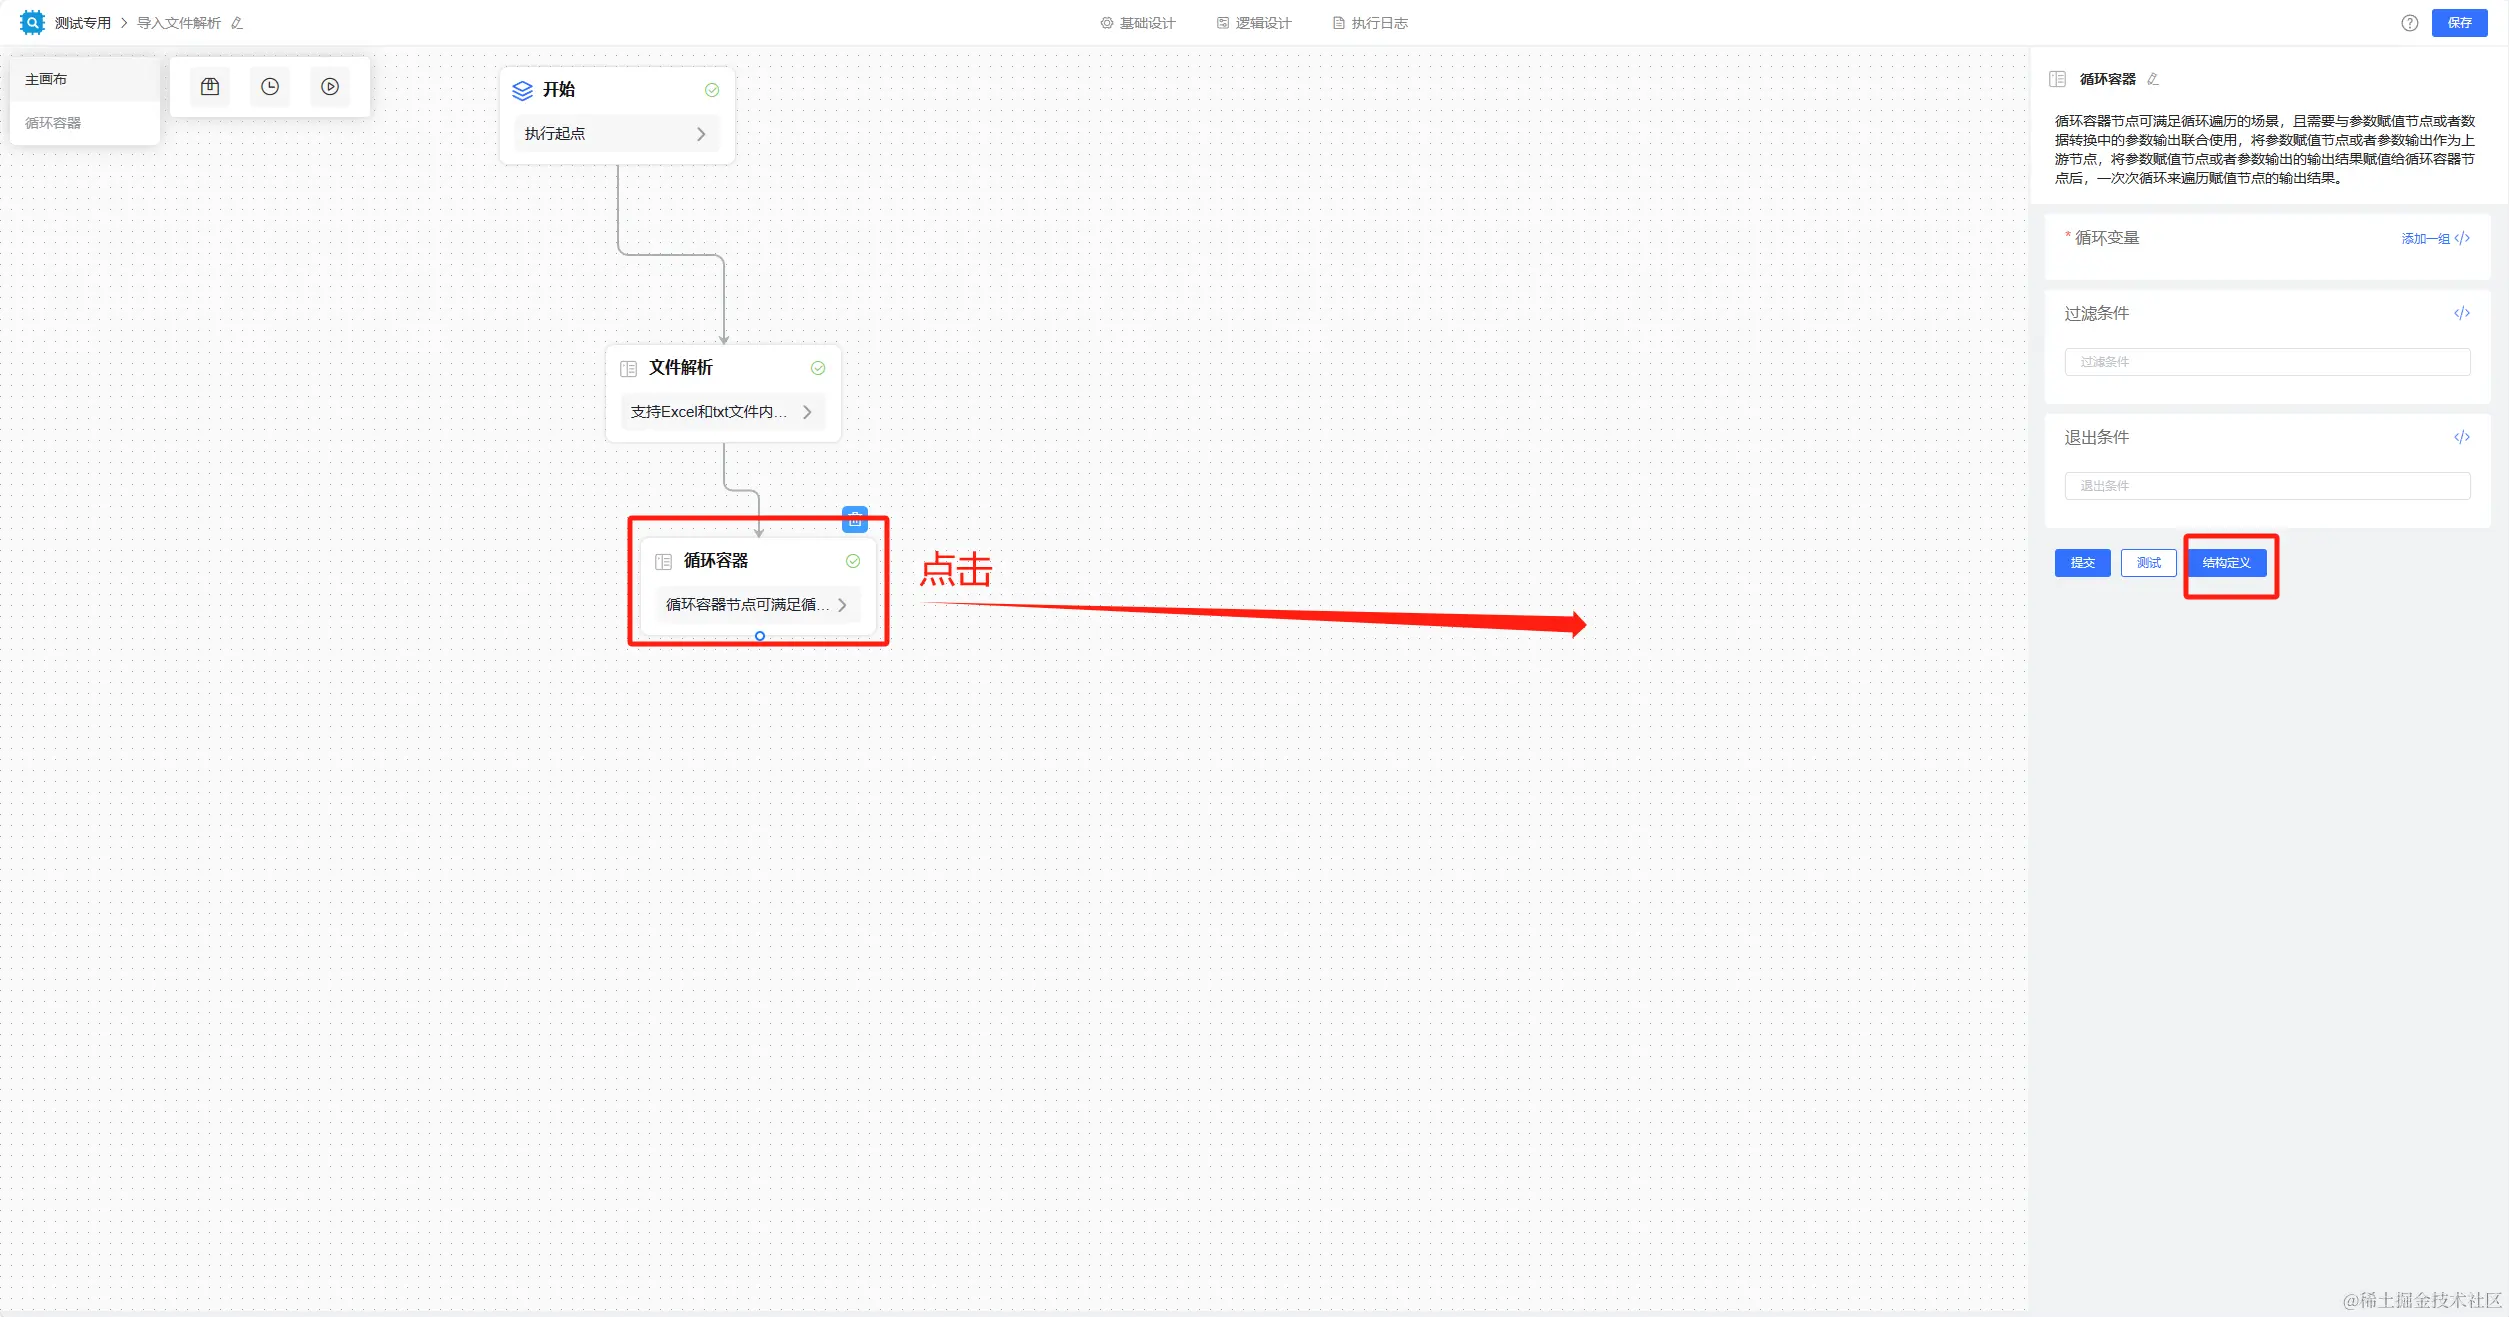
Task: Click the delete trash icon above 循环容器 node
Action: pos(855,520)
